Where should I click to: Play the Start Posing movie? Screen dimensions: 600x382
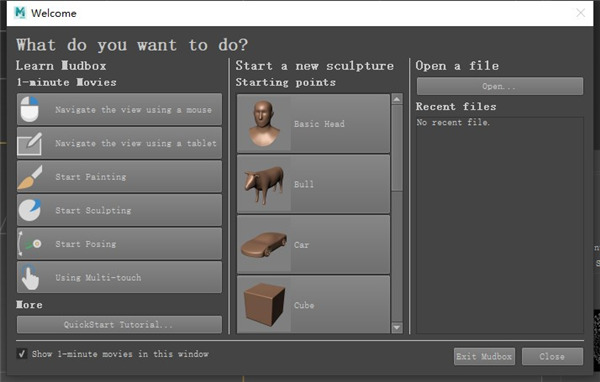pos(119,244)
